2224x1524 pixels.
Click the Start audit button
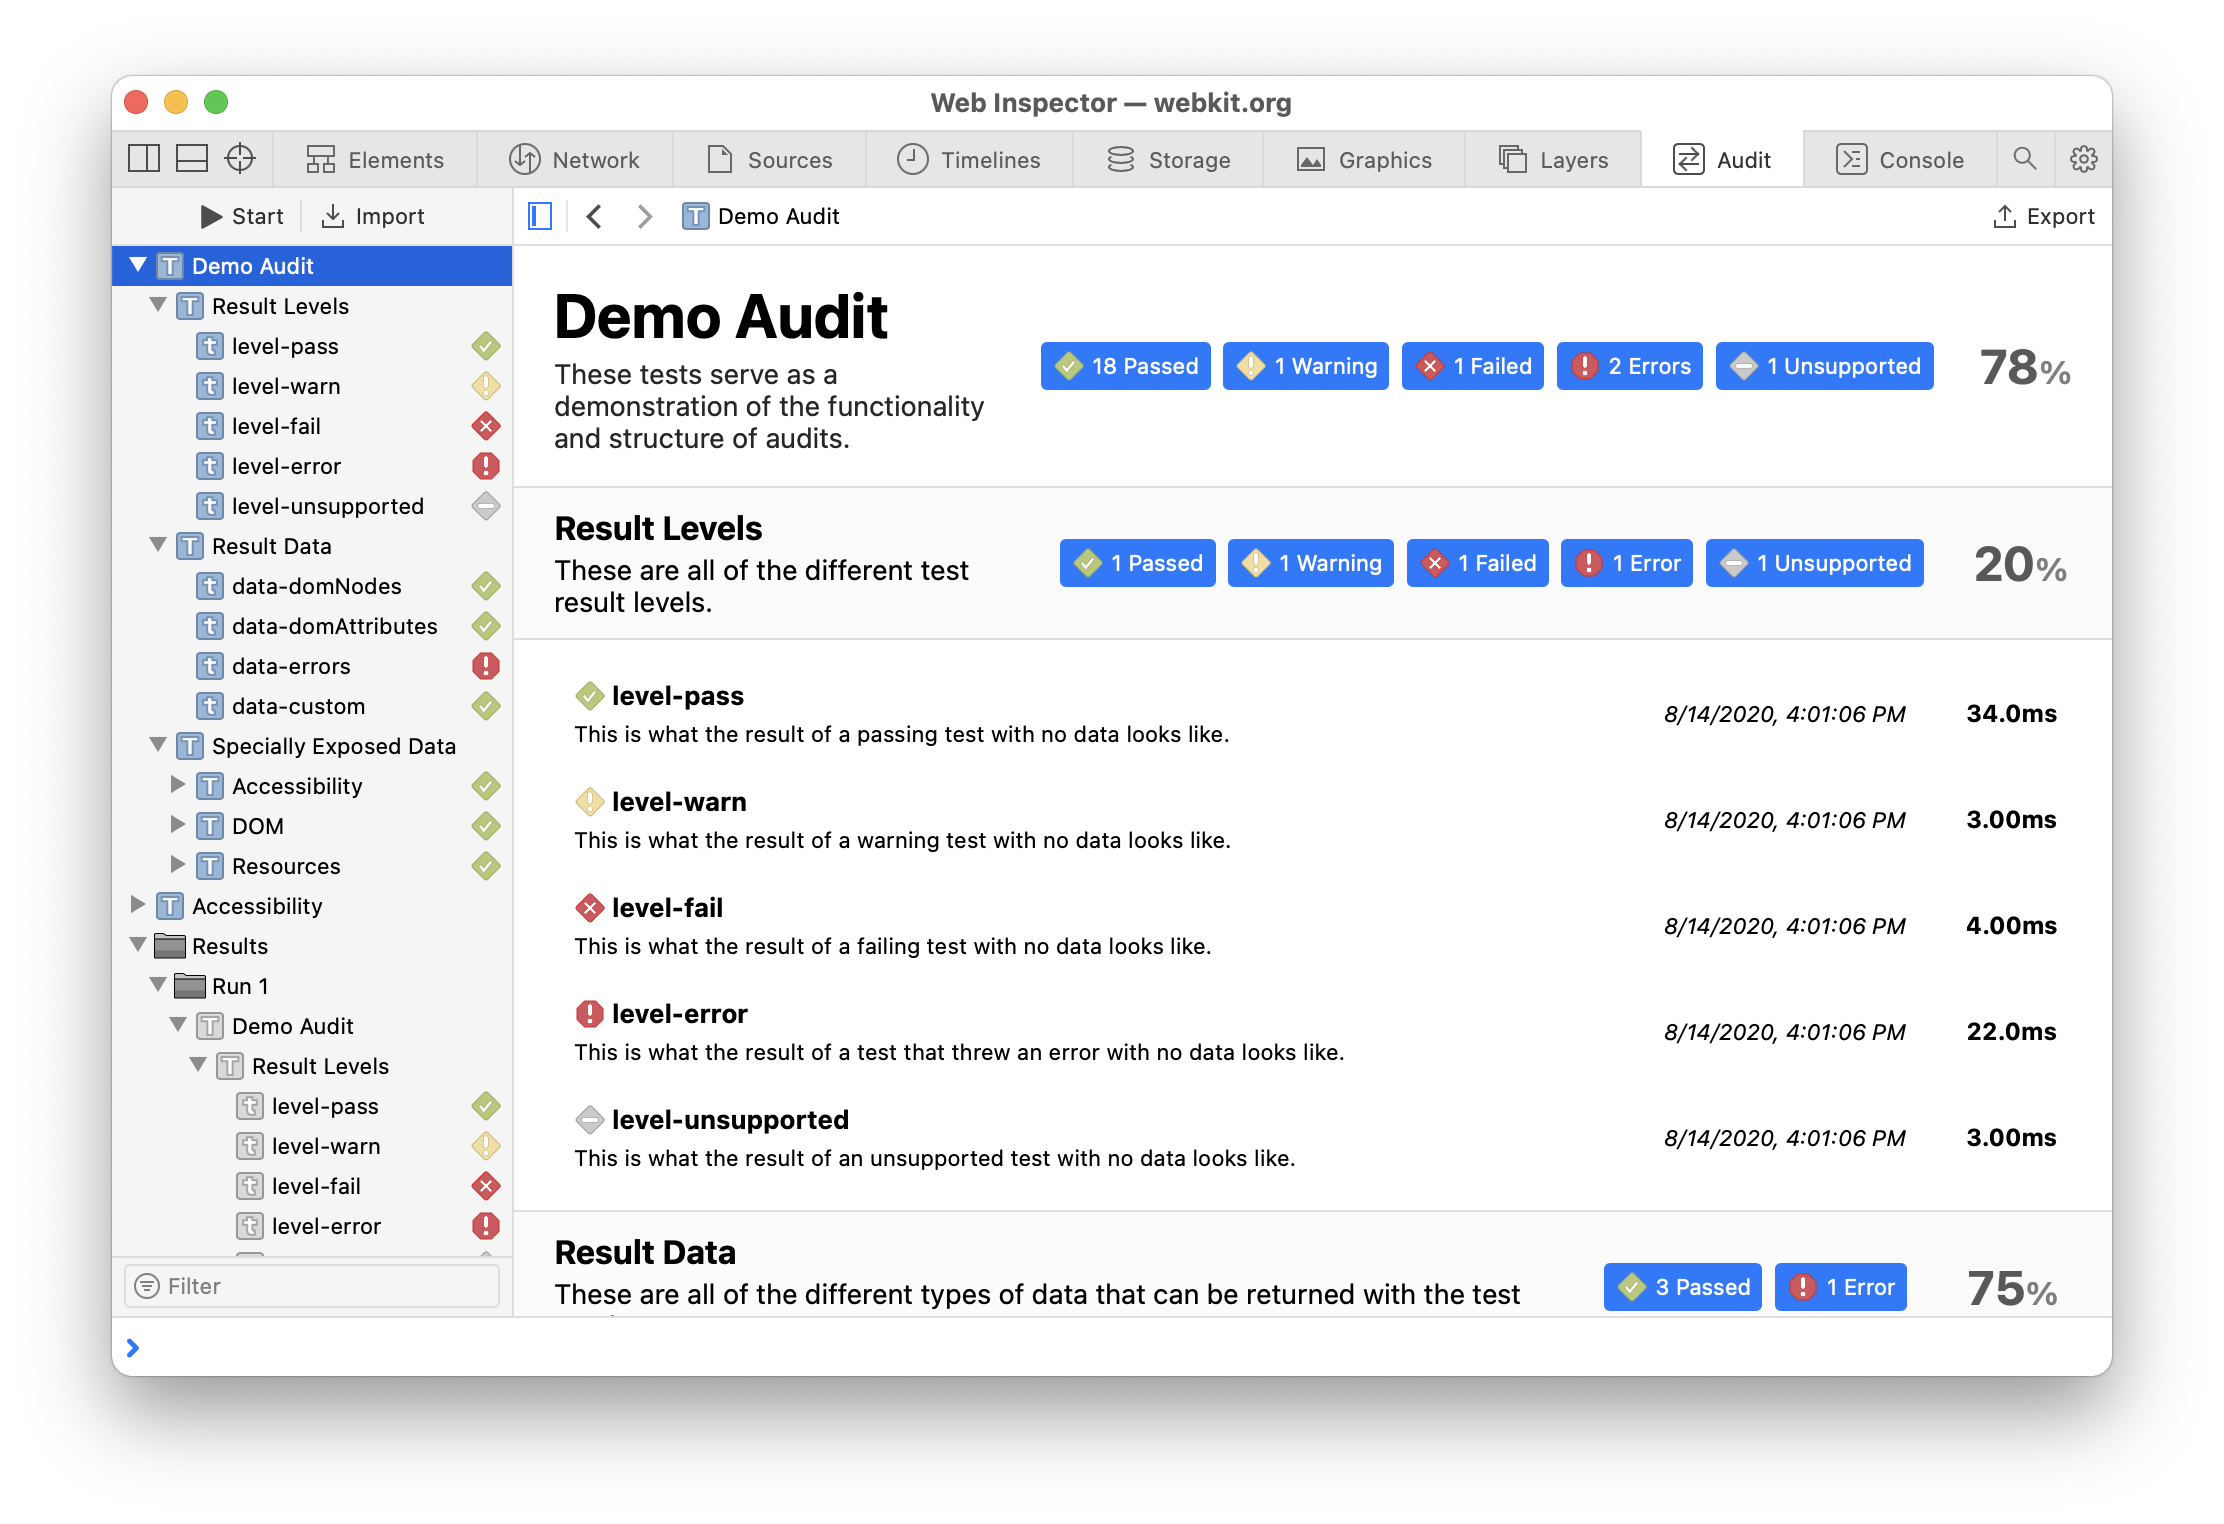[242, 216]
